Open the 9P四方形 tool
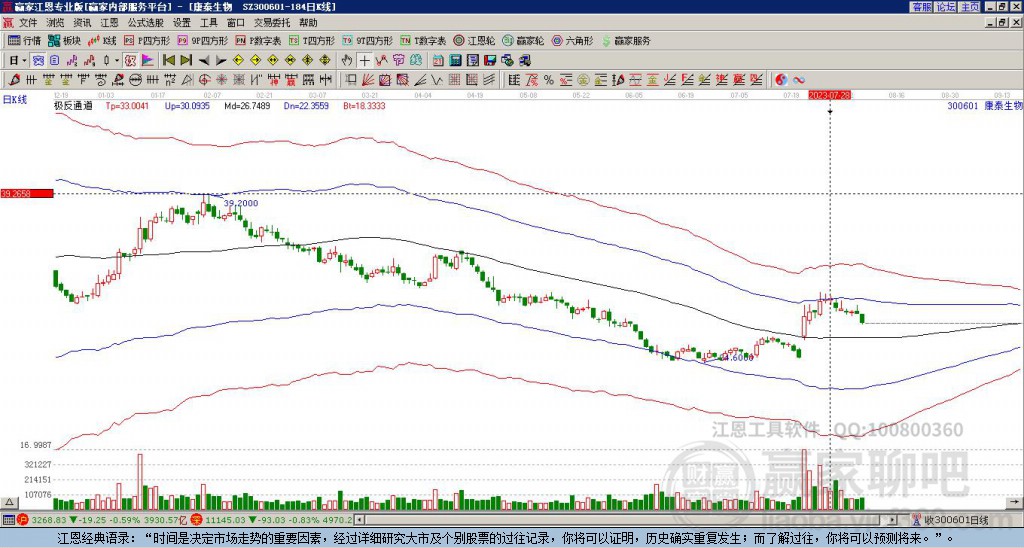1024x548 pixels. click(x=203, y=40)
